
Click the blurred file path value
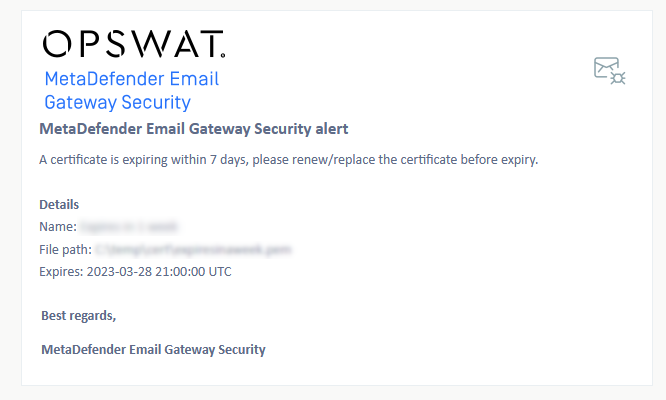pos(193,250)
